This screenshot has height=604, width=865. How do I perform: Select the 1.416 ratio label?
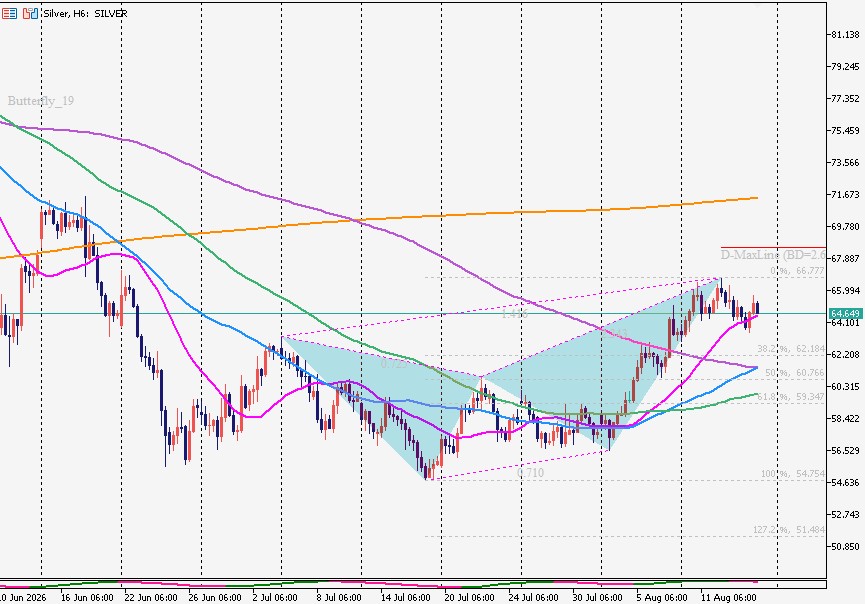(x=515, y=314)
